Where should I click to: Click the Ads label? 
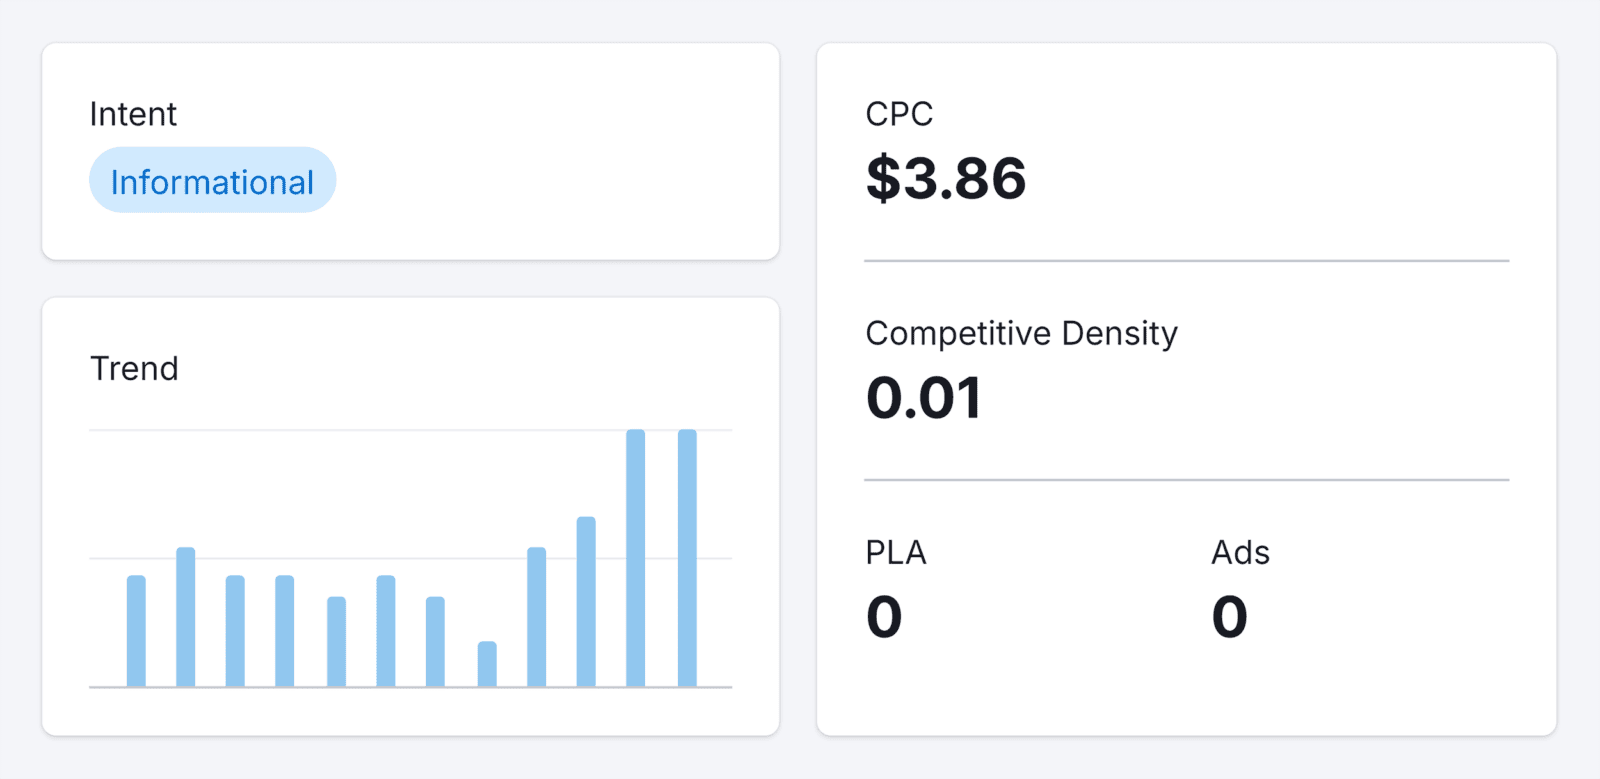[x=1239, y=551]
